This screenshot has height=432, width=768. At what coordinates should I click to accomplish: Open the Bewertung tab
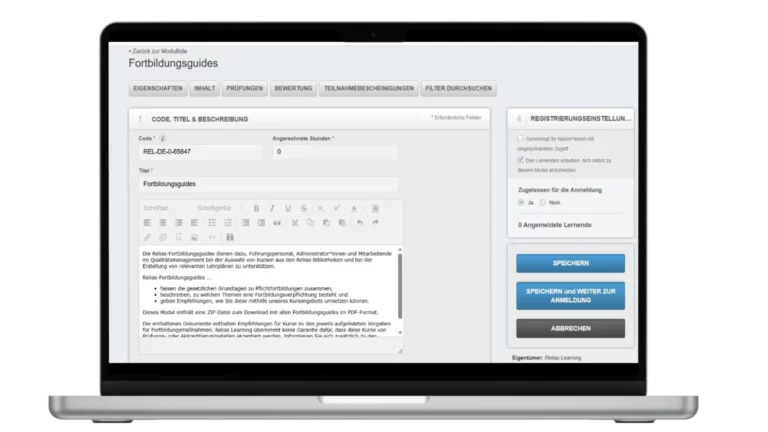pyautogui.click(x=293, y=88)
